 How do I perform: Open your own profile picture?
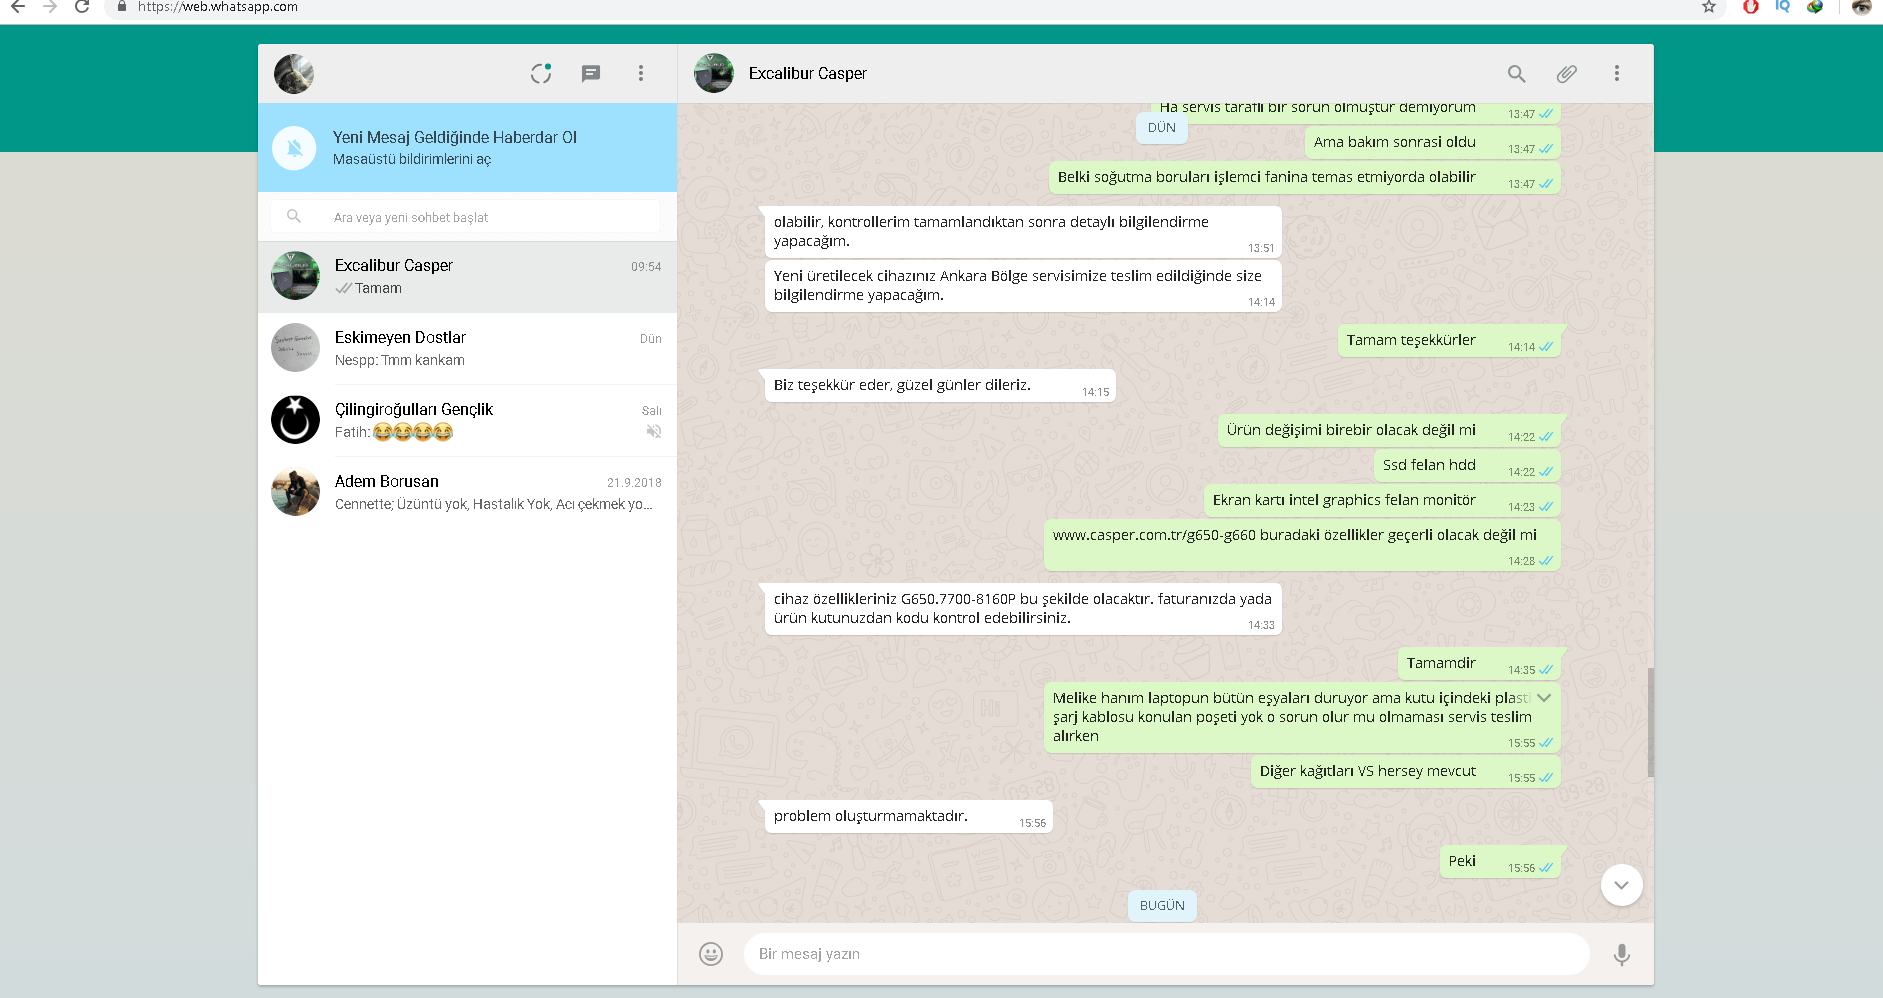[294, 73]
